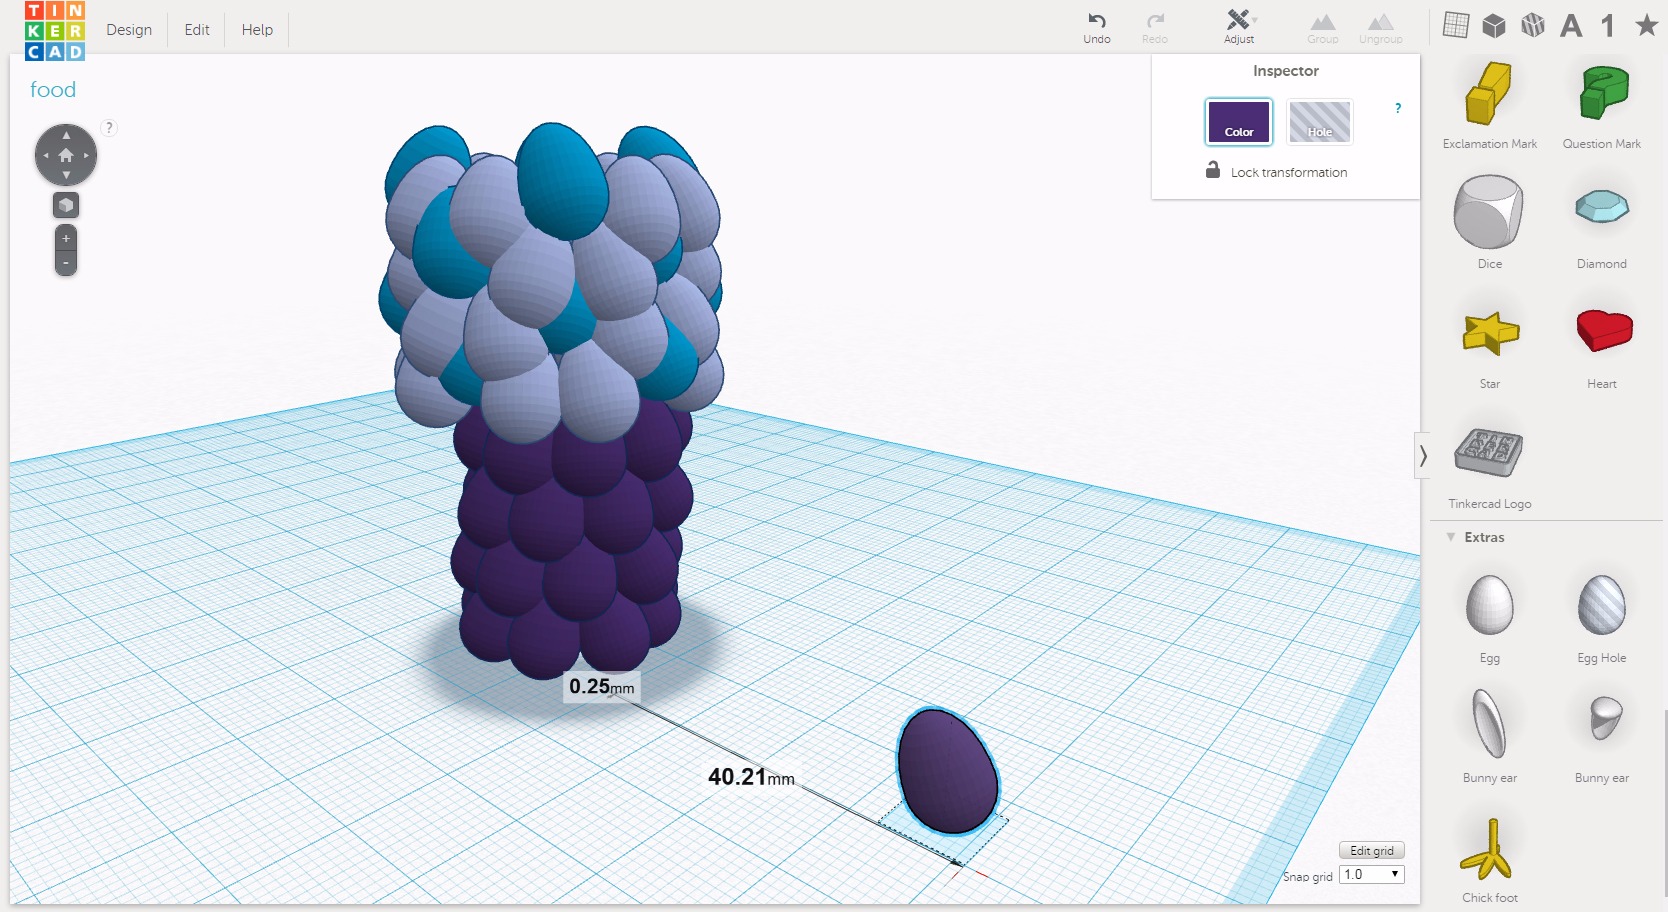Click the 40.21 mm dimension label
Screen dimensions: 1668x912
[751, 777]
